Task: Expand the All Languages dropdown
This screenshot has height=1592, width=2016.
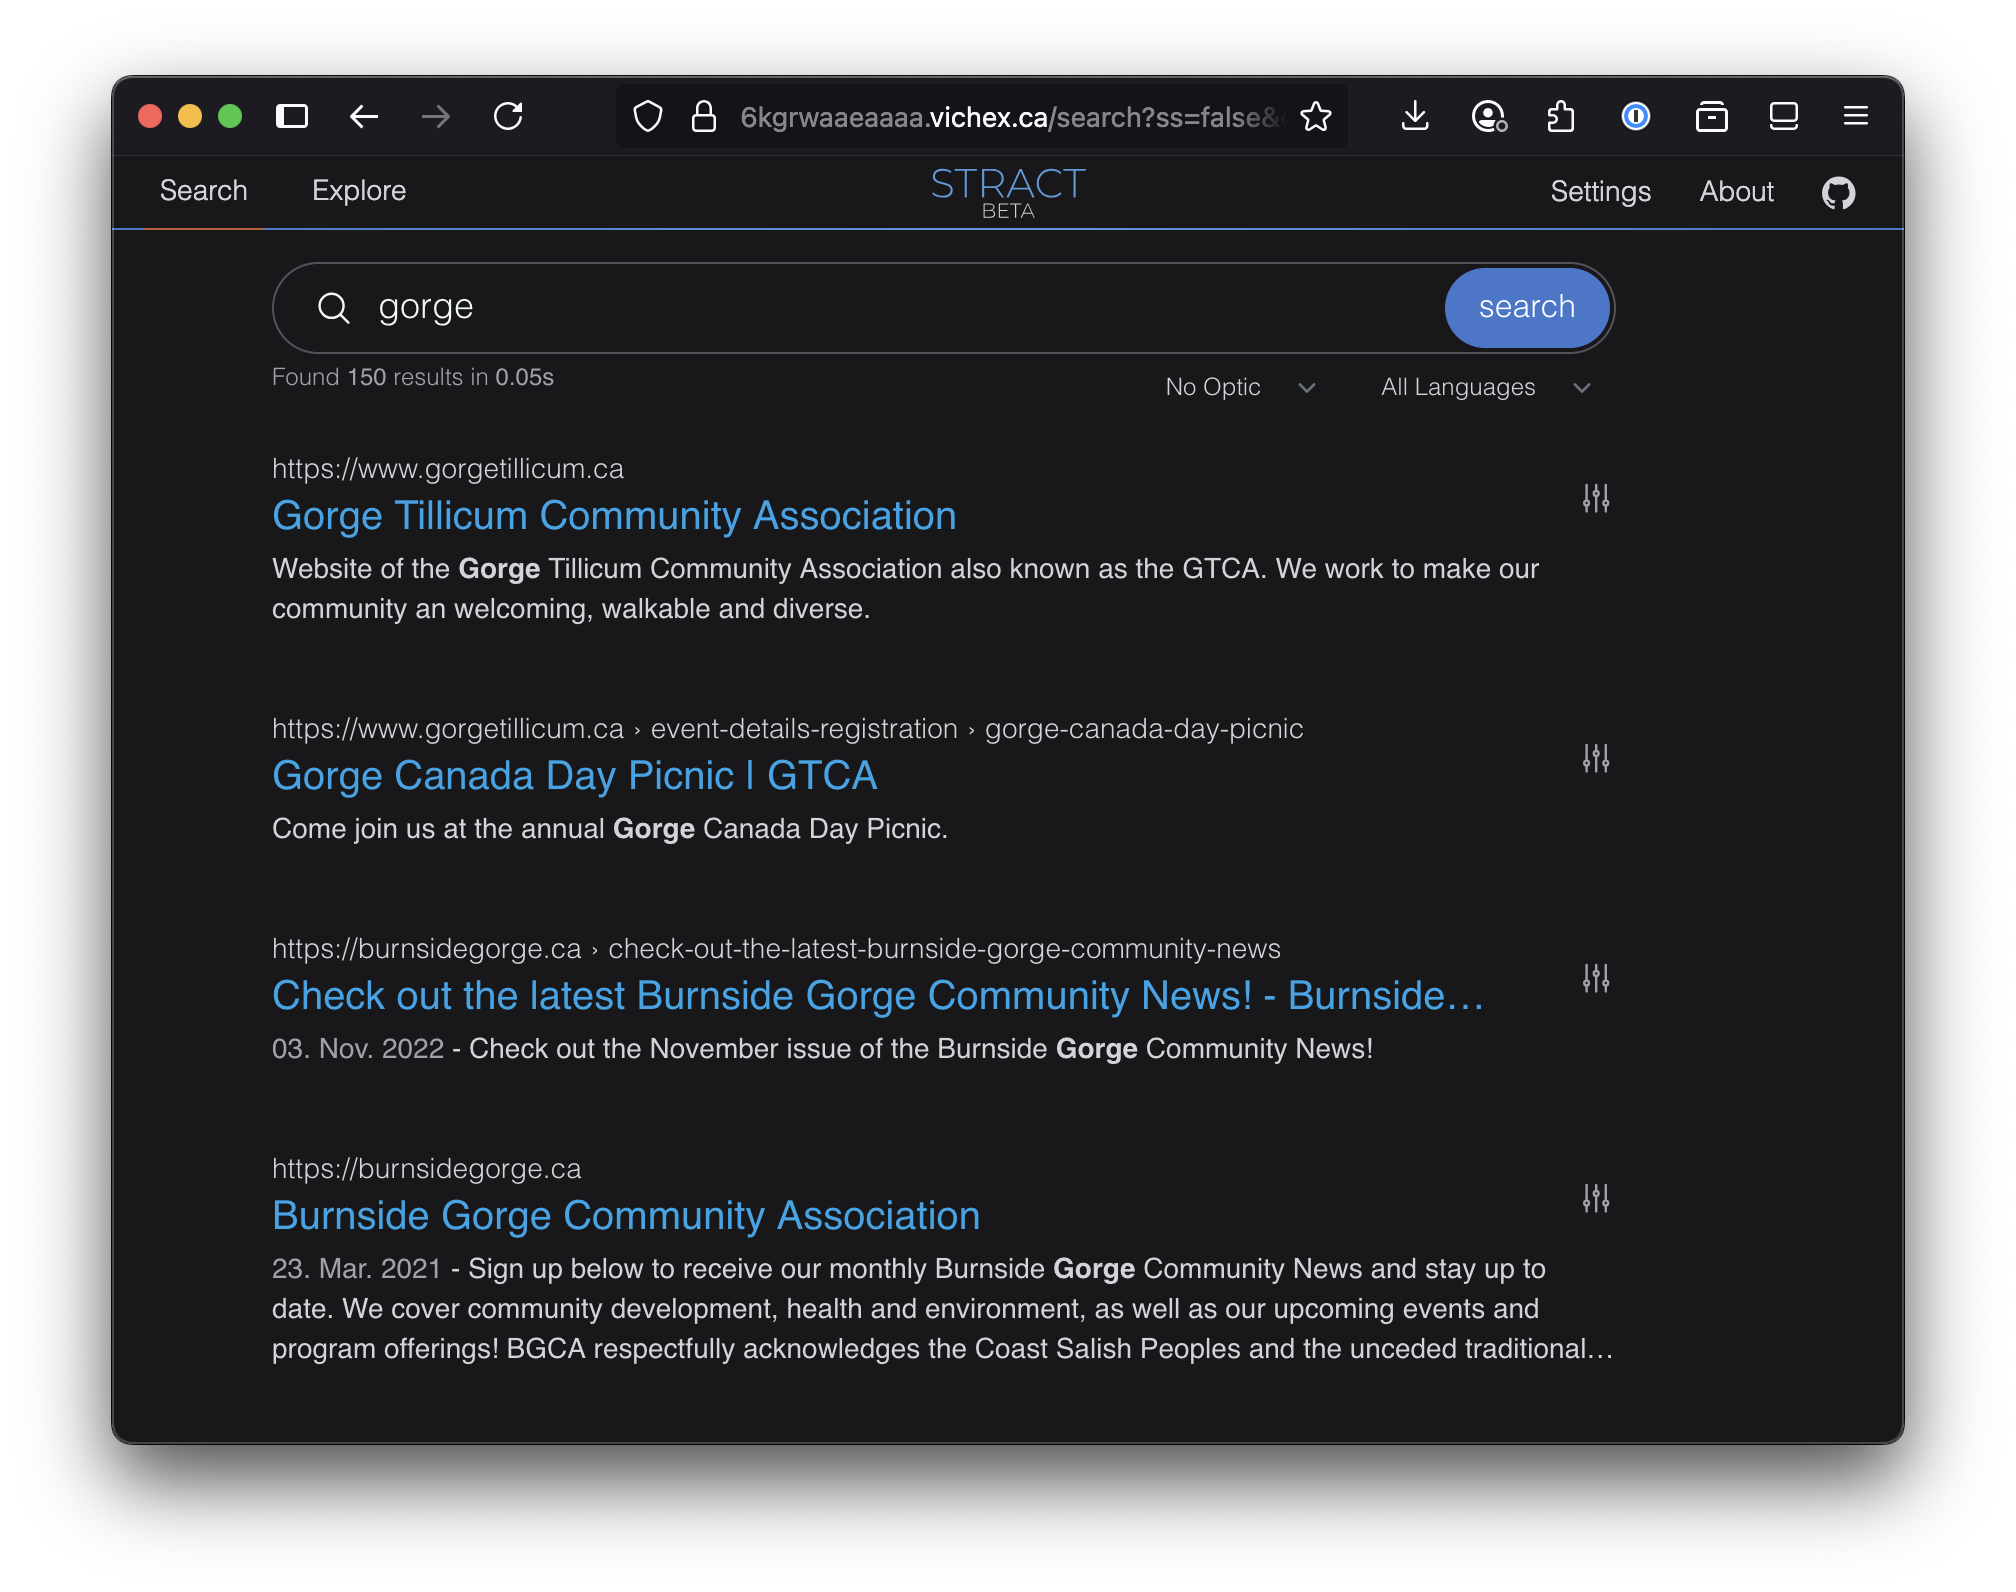Action: point(1486,387)
